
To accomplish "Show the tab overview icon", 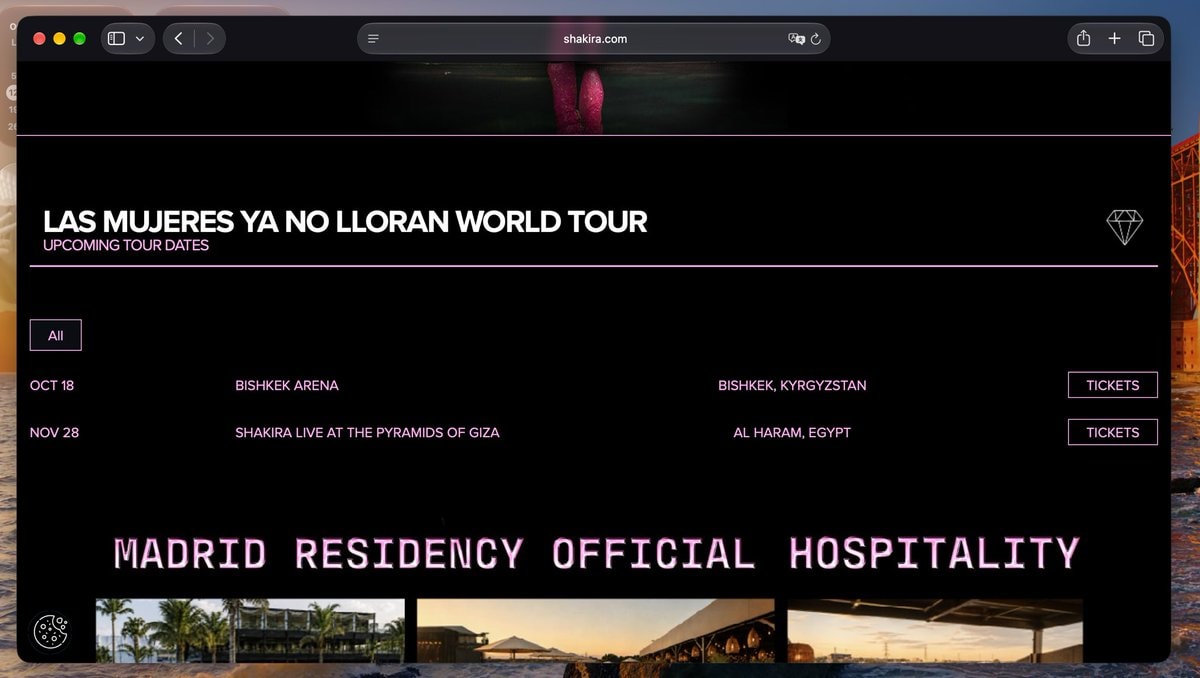I will pos(1146,39).
